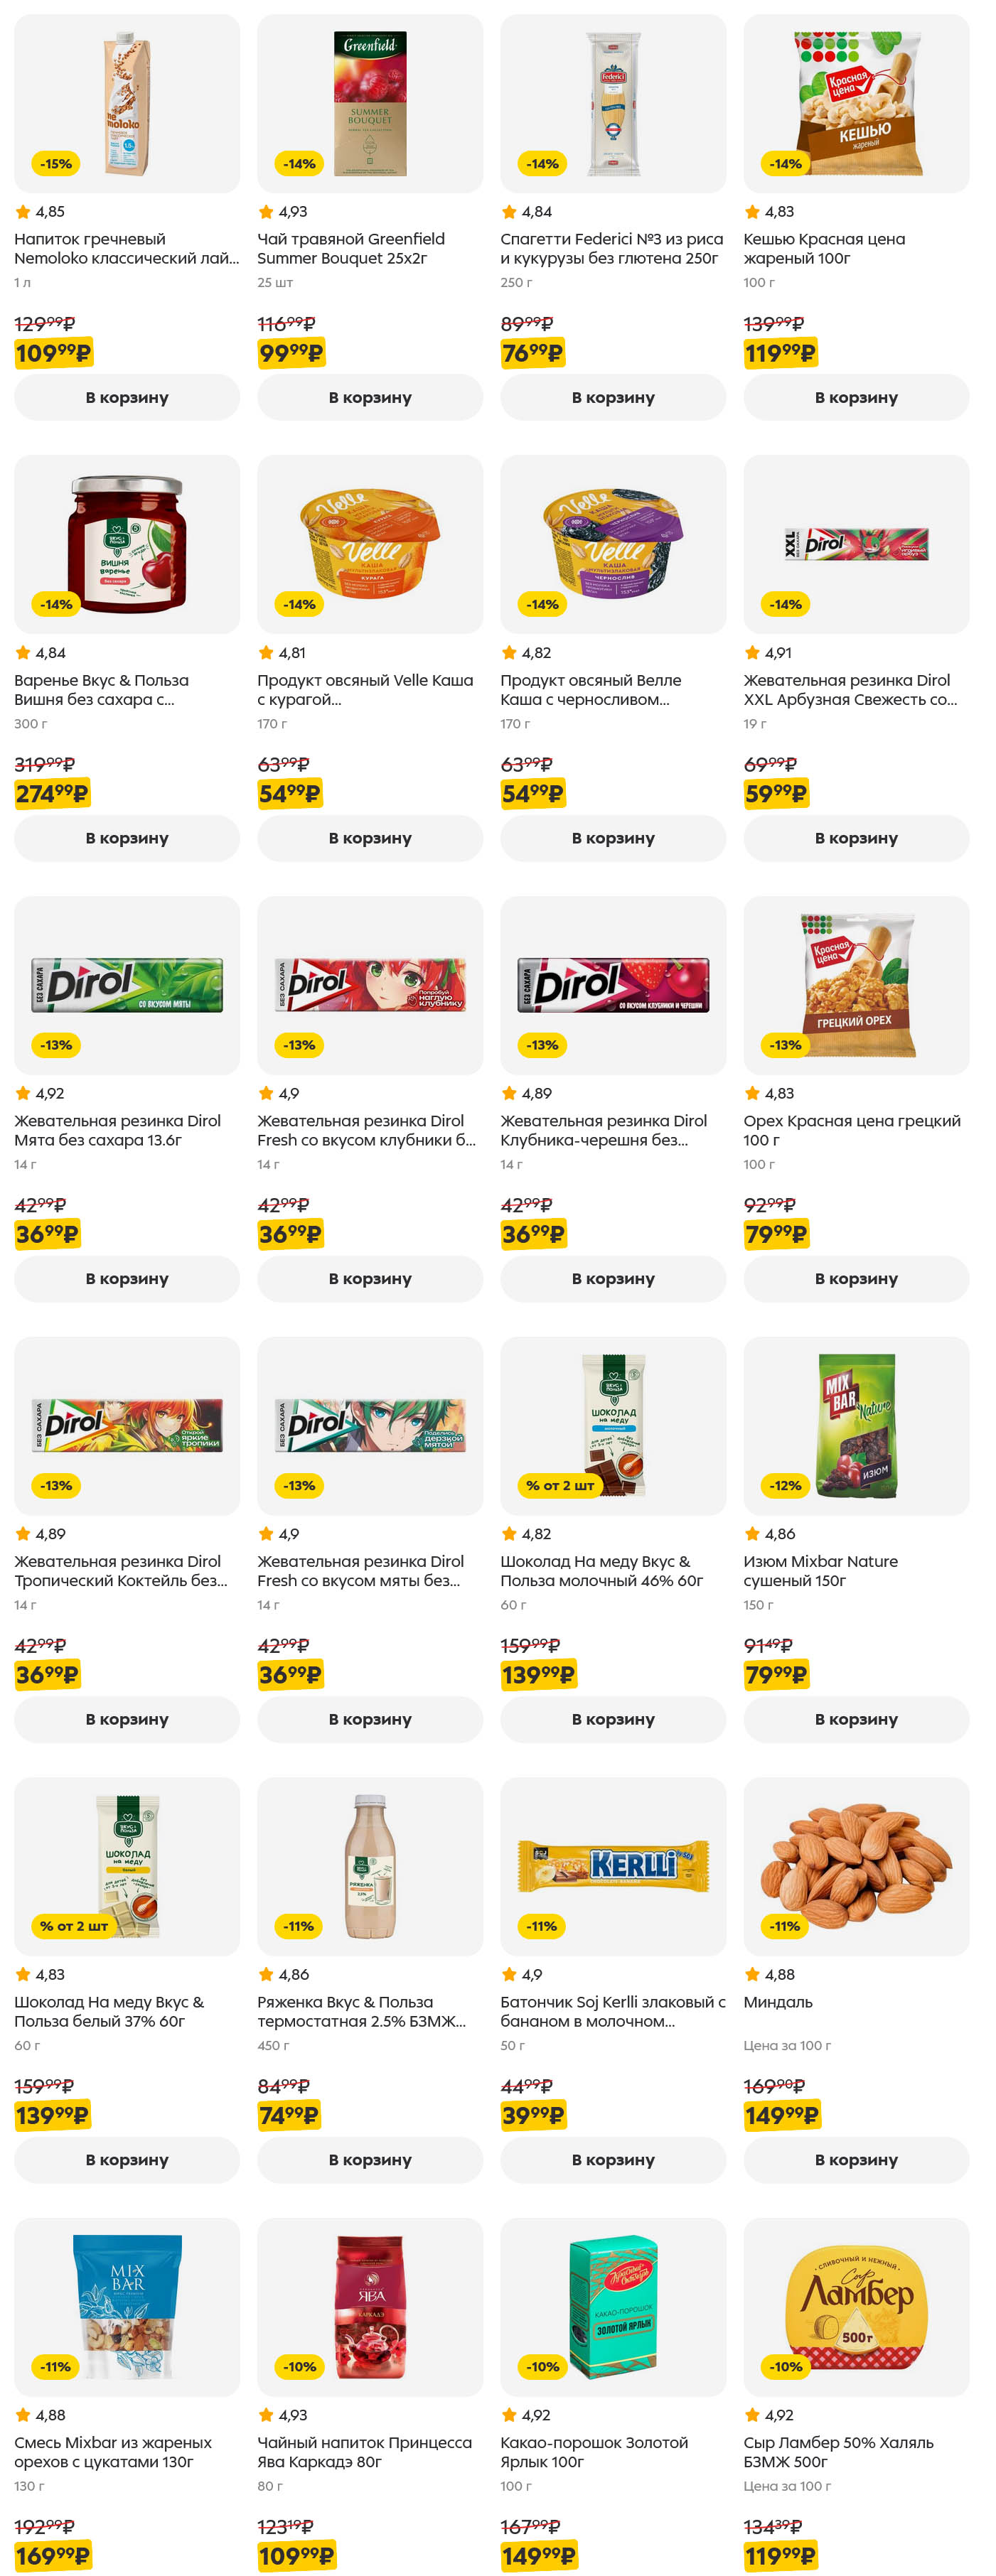
Task: Add Nemoloko buckwheat drink to cart
Action: click(126, 397)
